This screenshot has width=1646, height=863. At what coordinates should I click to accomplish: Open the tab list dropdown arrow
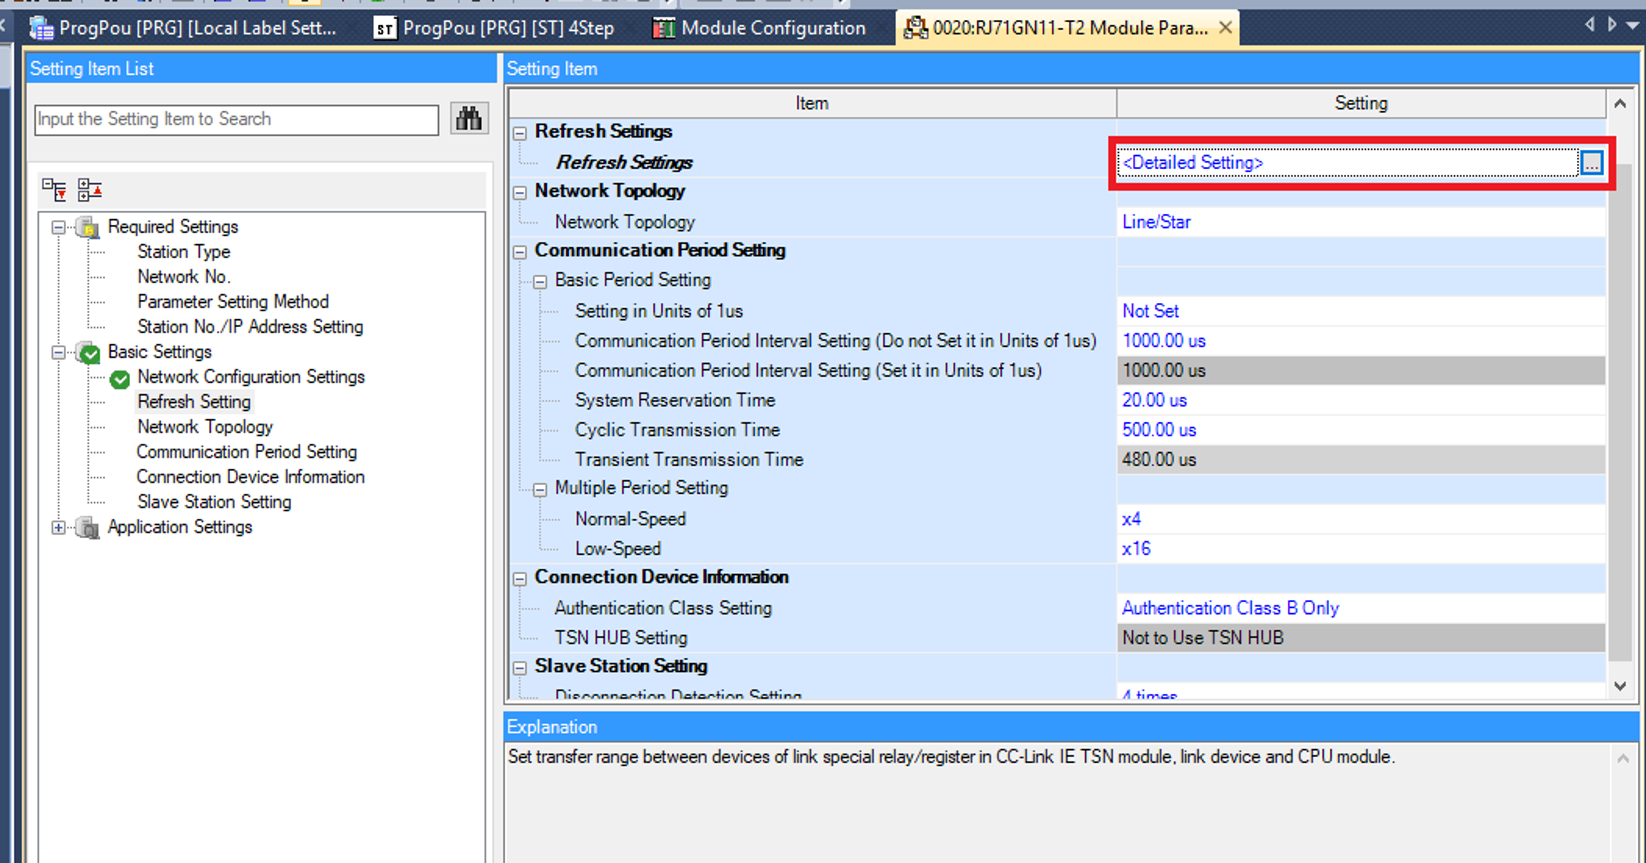pyautogui.click(x=1633, y=24)
